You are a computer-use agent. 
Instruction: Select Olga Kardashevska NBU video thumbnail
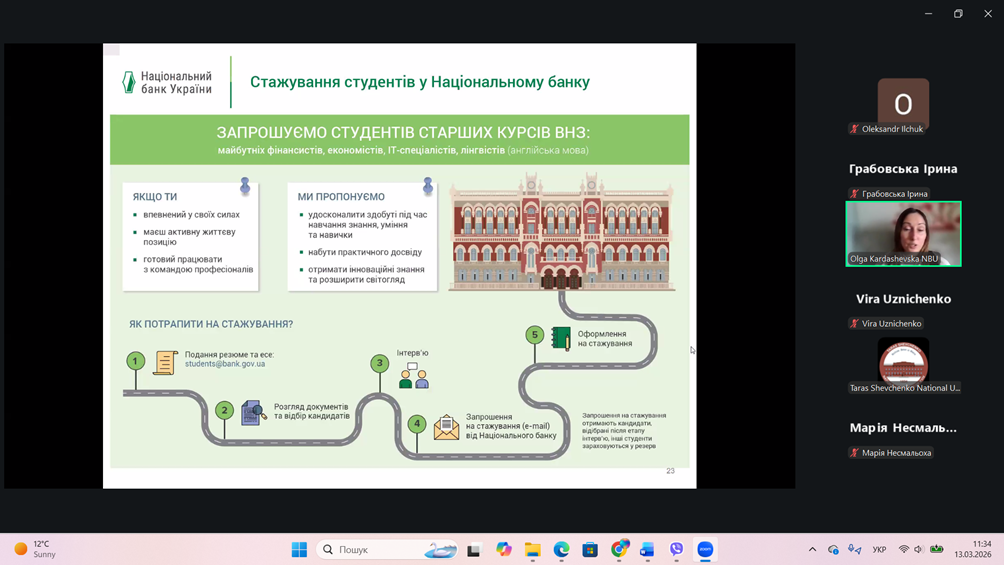pyautogui.click(x=903, y=234)
